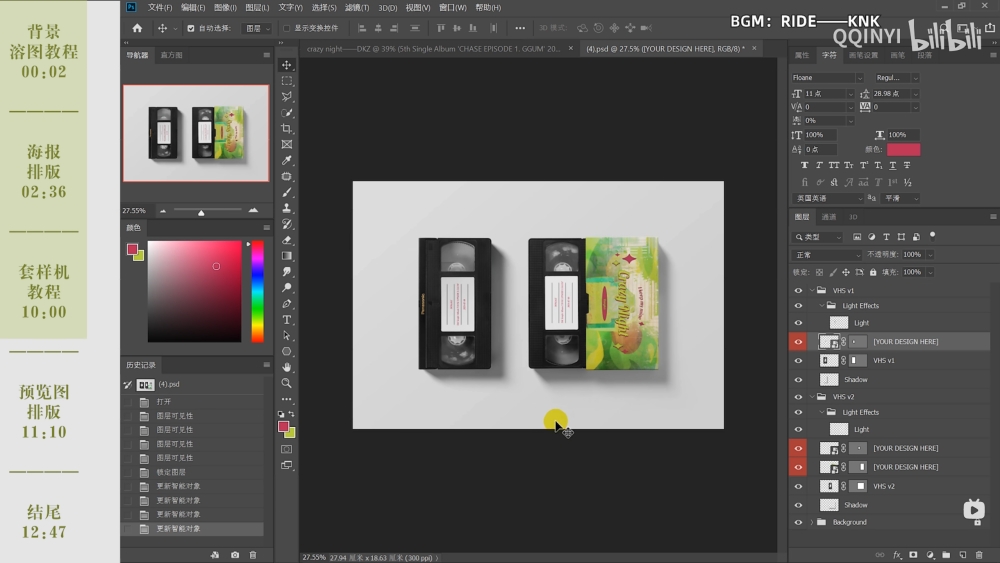Select the Polygonal Lasso tool
The height and width of the screenshot is (563, 1000).
coord(287,97)
